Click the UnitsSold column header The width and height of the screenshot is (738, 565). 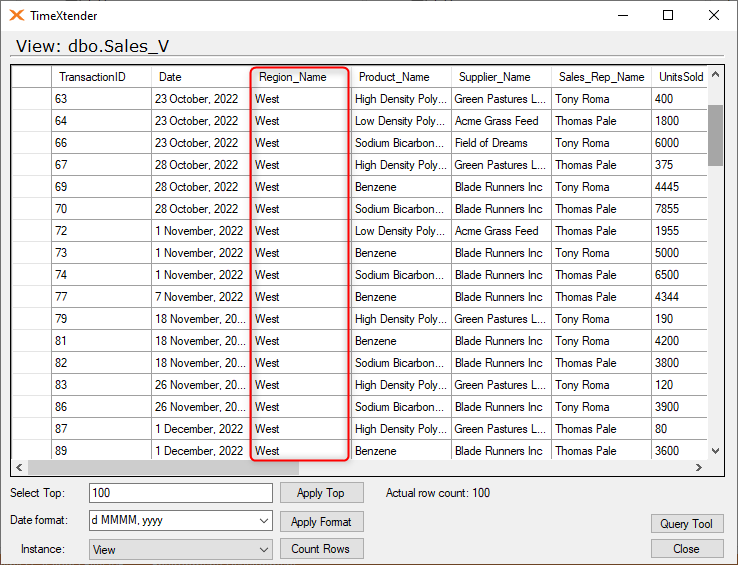[x=679, y=77]
